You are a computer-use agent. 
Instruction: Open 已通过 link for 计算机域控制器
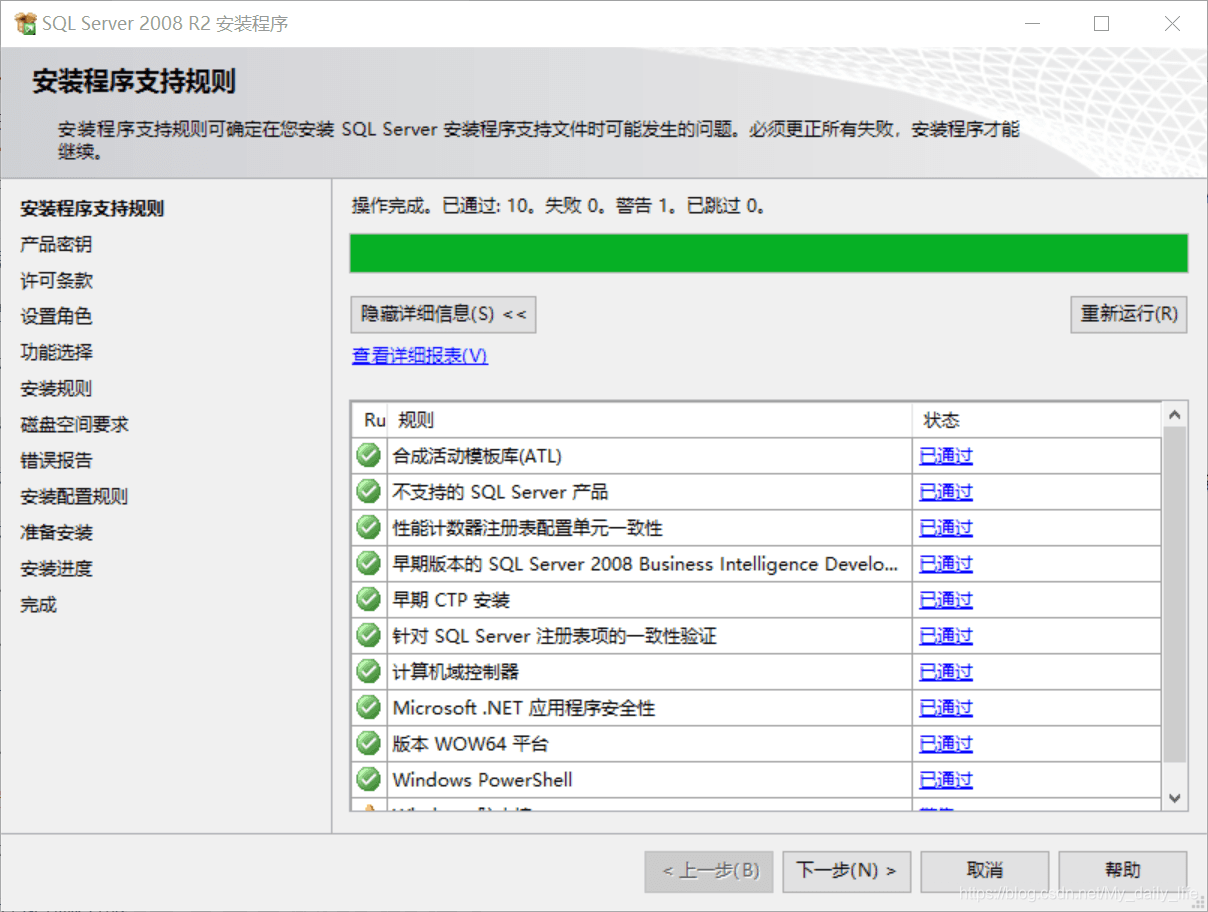[946, 672]
